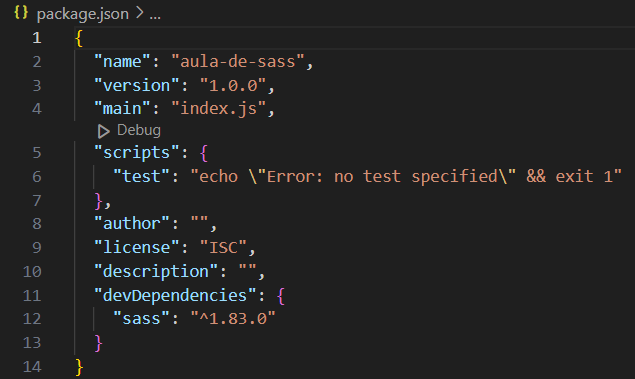The height and width of the screenshot is (379, 635).
Task: Click line number 14 in gutter
Action: [32, 366]
